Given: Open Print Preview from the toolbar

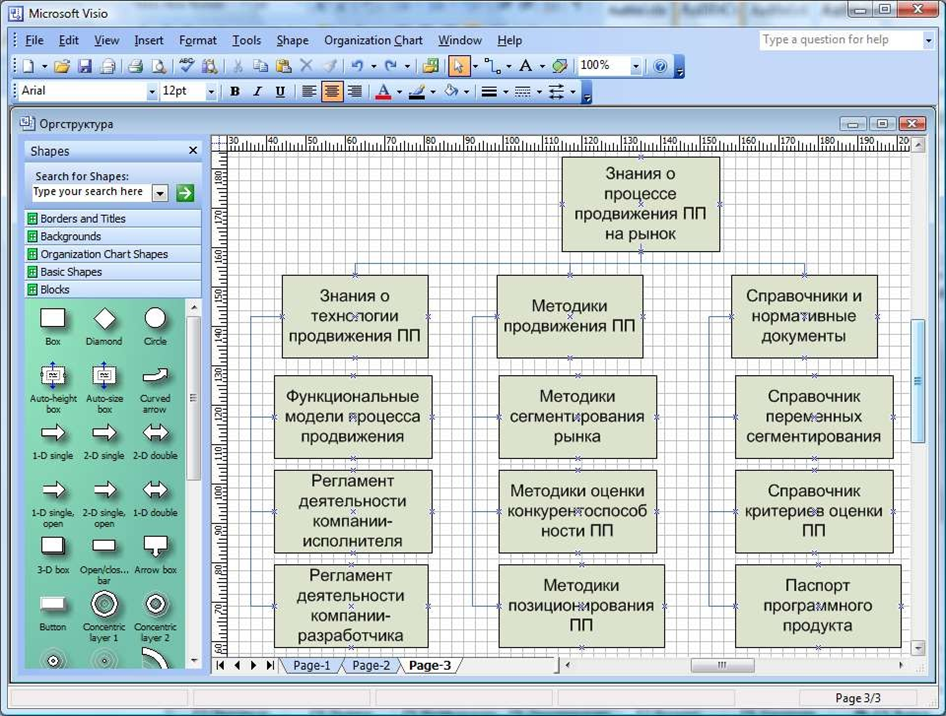Looking at the screenshot, I should [x=158, y=66].
